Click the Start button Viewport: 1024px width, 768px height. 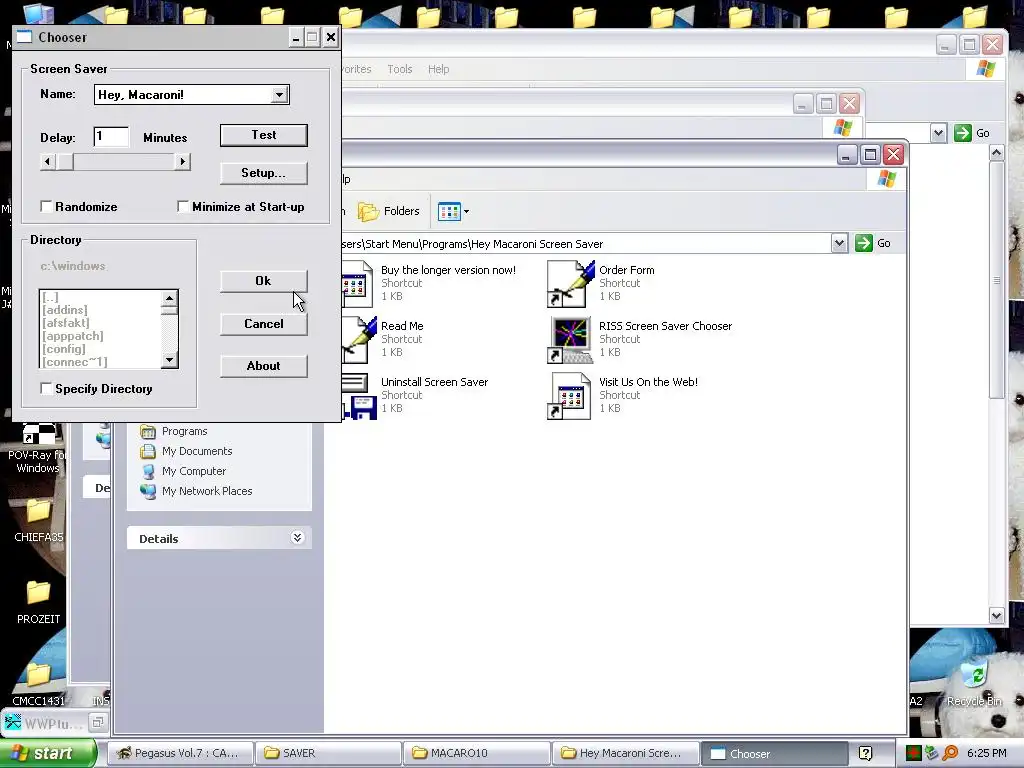49,753
